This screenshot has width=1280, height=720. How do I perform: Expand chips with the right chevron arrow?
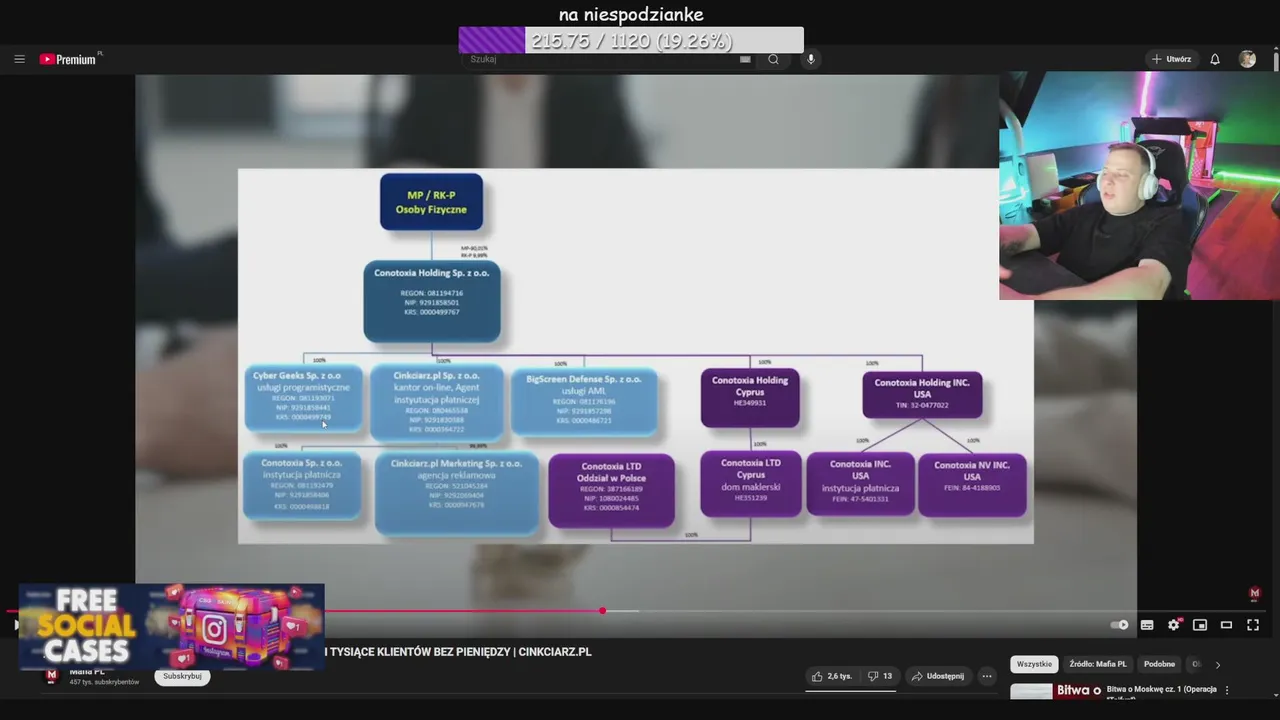click(1217, 664)
